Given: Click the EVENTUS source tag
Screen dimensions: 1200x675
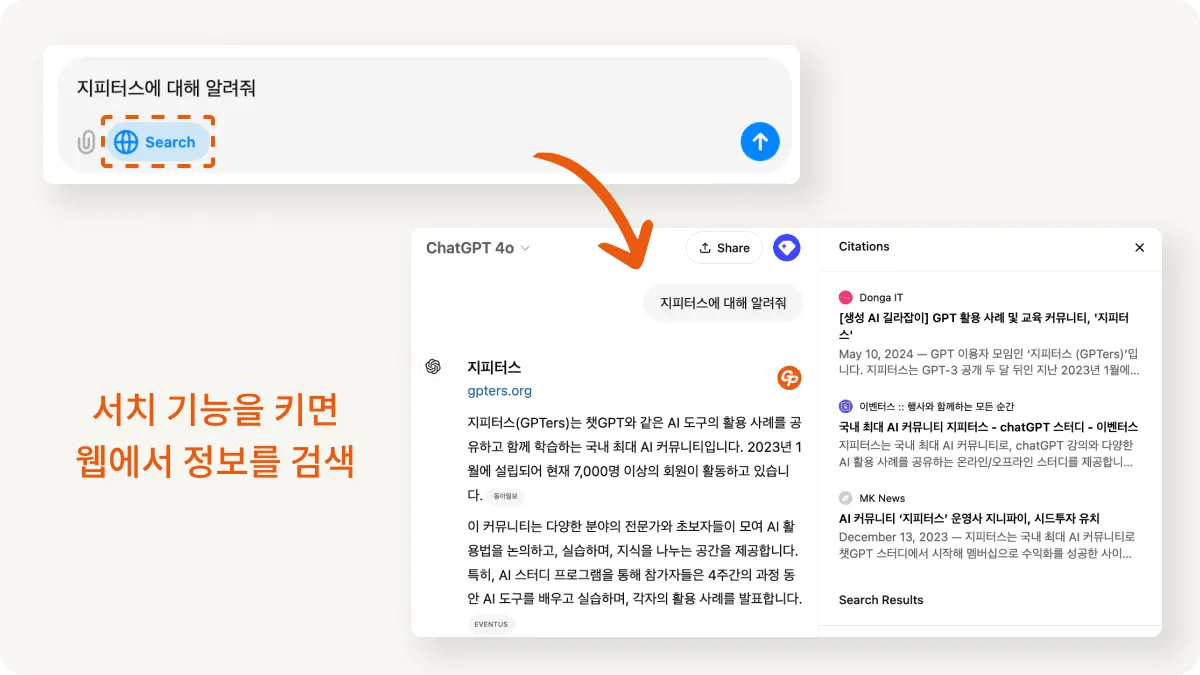Looking at the screenshot, I should point(491,624).
